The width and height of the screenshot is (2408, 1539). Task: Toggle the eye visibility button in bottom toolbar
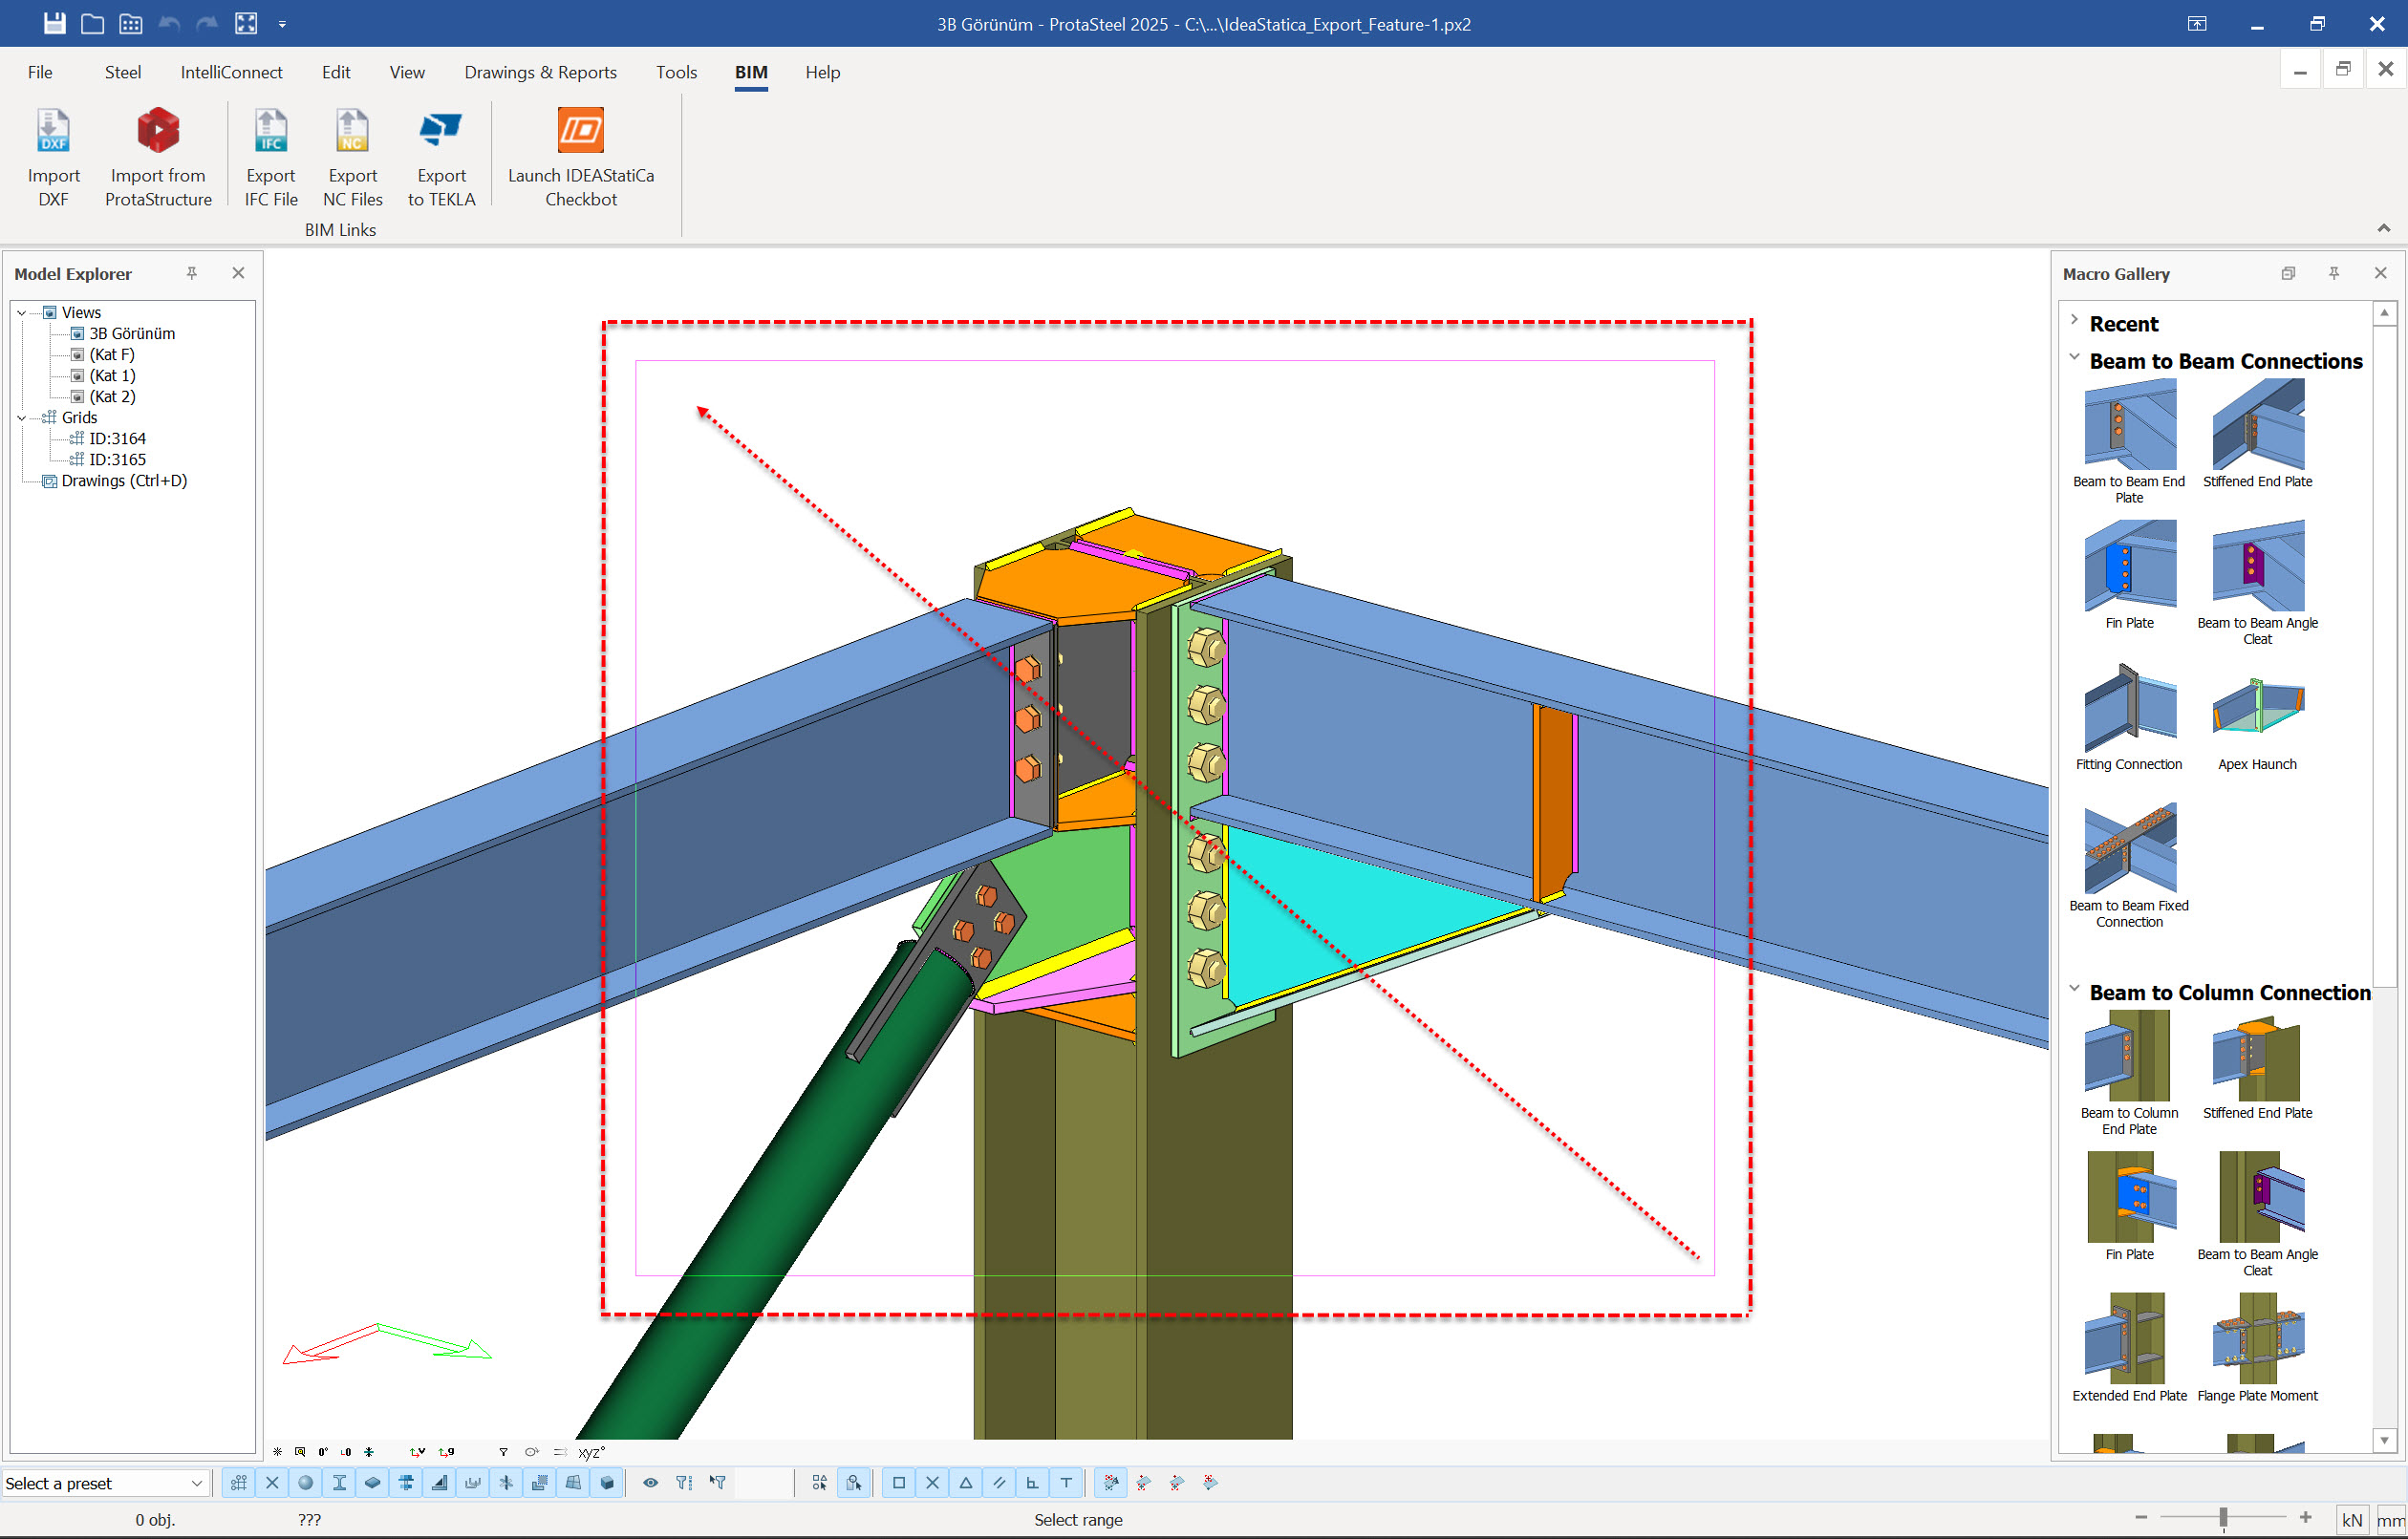650,1483
